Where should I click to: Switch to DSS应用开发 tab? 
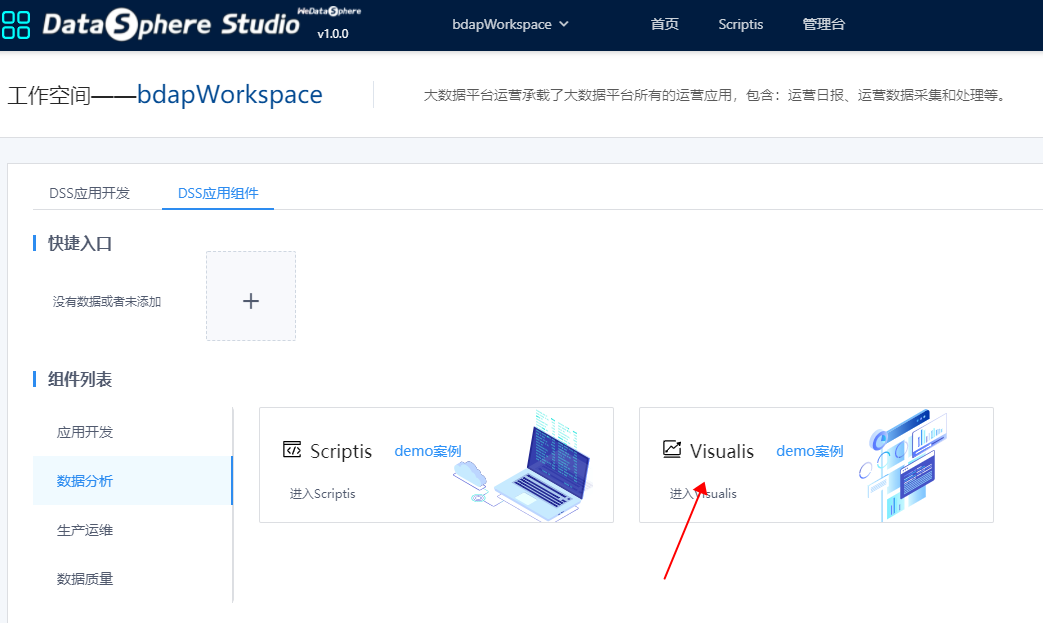pos(90,193)
